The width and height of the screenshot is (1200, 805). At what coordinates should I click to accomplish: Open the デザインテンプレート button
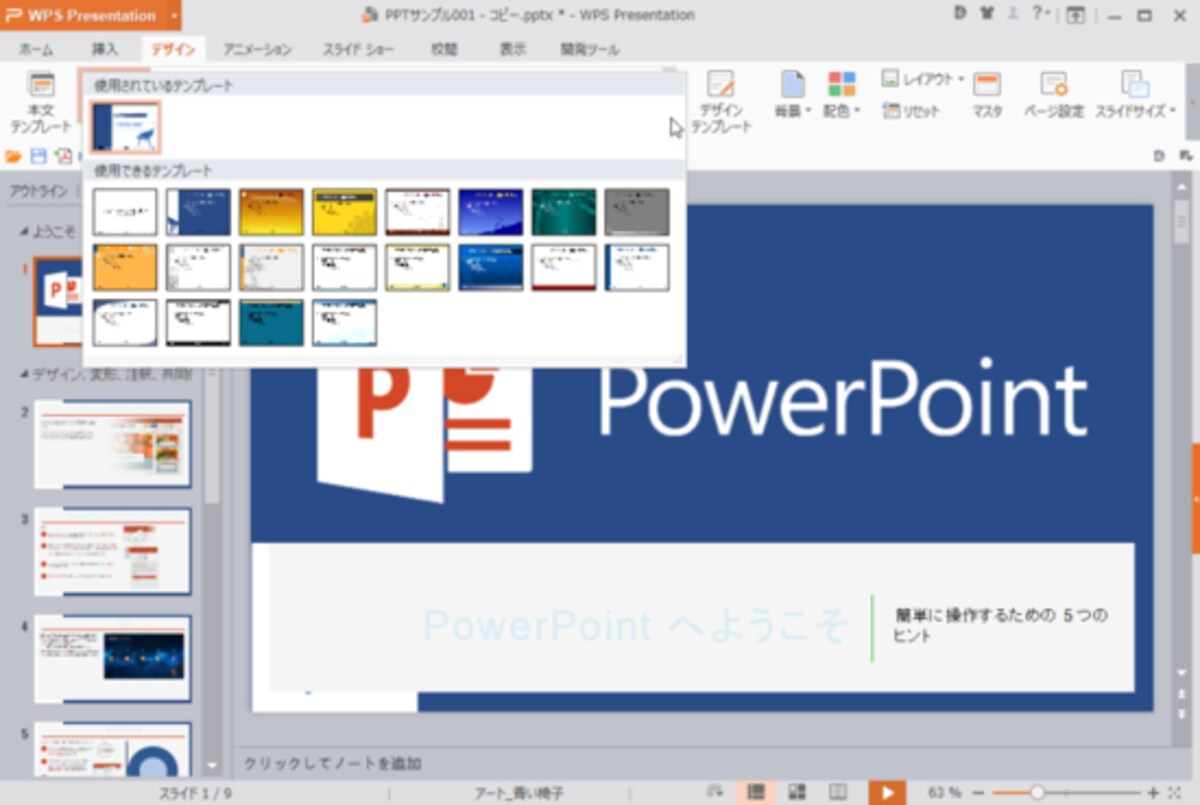click(720, 101)
